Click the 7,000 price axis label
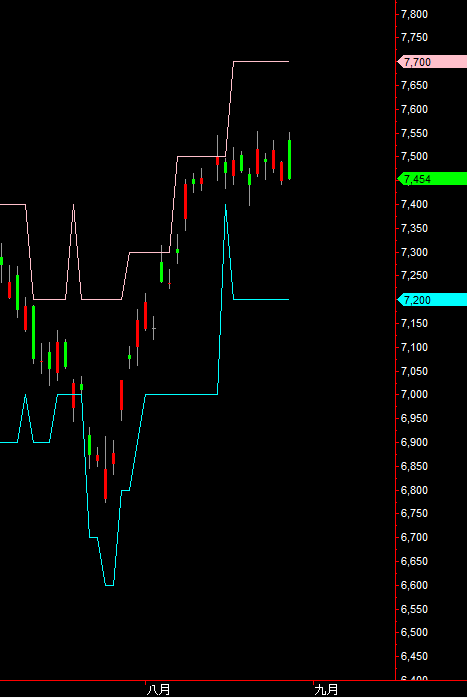Viewport: 467px width, 698px height. tap(414, 394)
